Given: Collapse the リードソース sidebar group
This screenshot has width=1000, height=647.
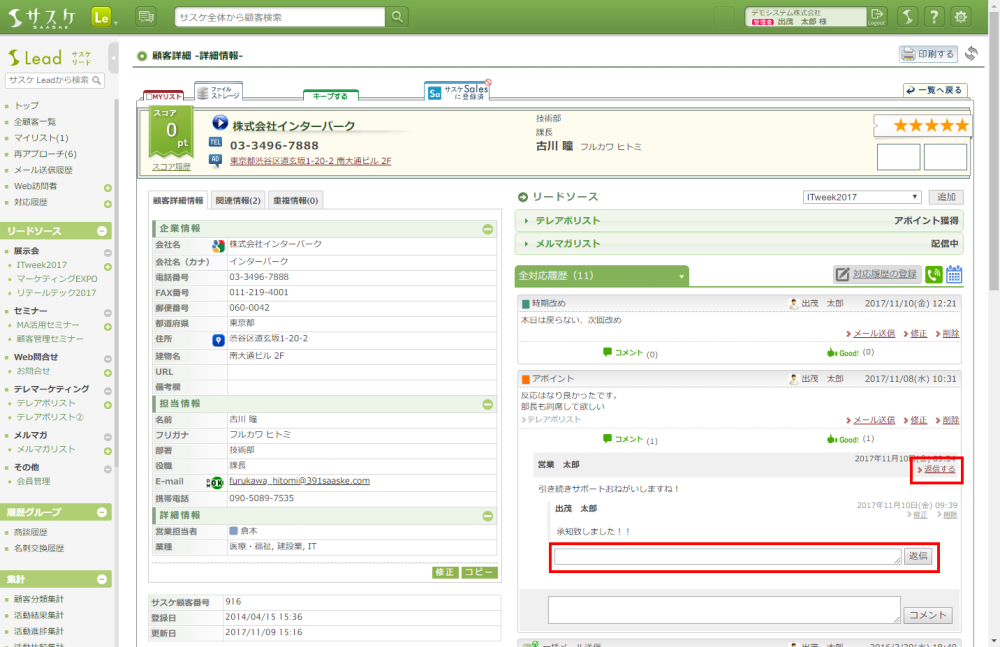Looking at the screenshot, I should 101,232.
